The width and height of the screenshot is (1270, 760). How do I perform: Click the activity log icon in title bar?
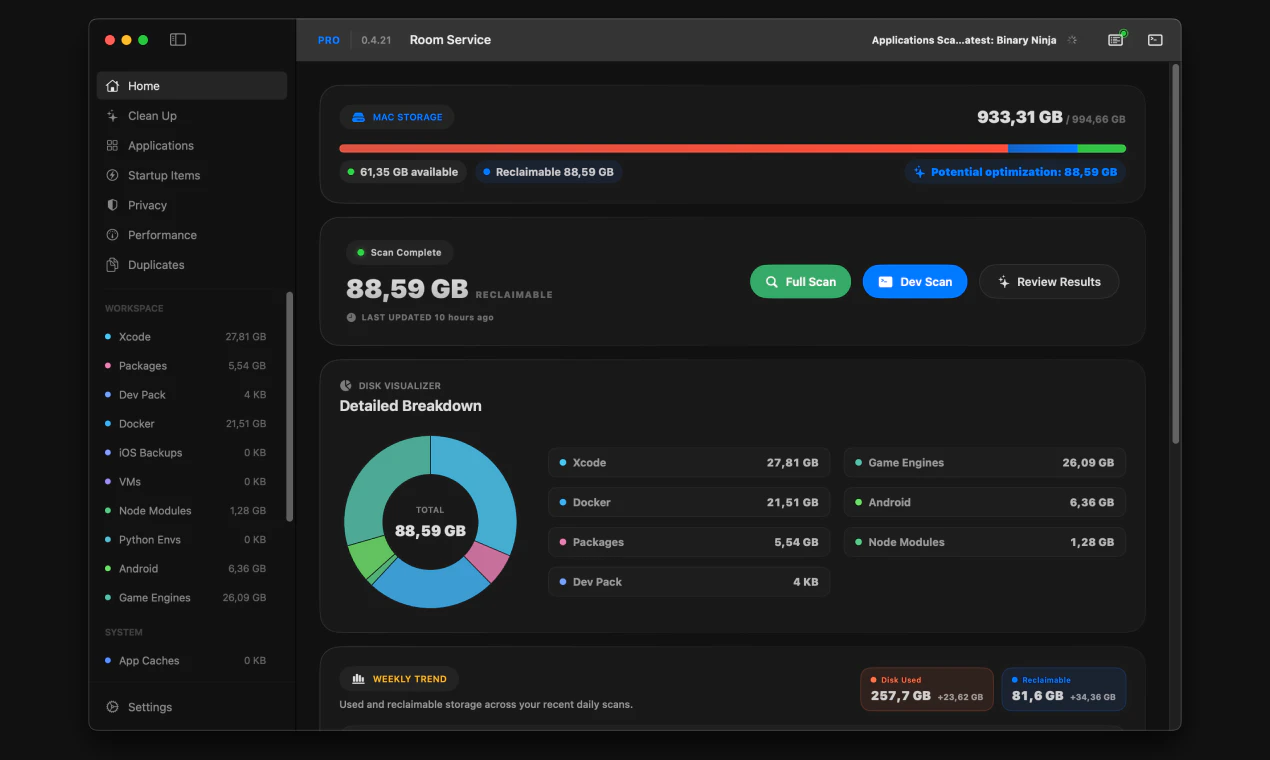1115,40
